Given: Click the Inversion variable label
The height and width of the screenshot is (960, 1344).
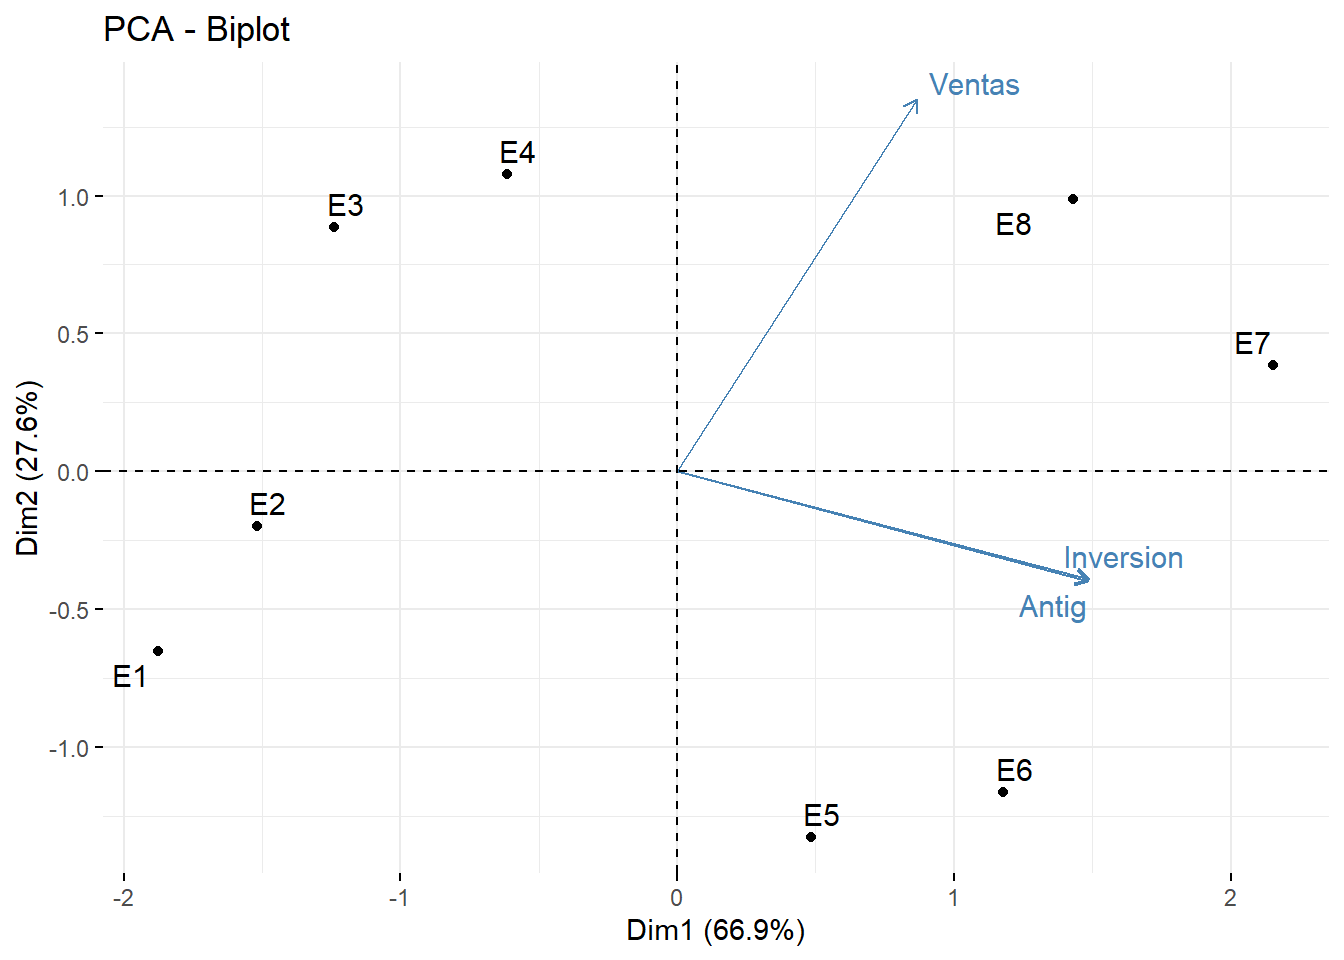Looking at the screenshot, I should 1123,558.
